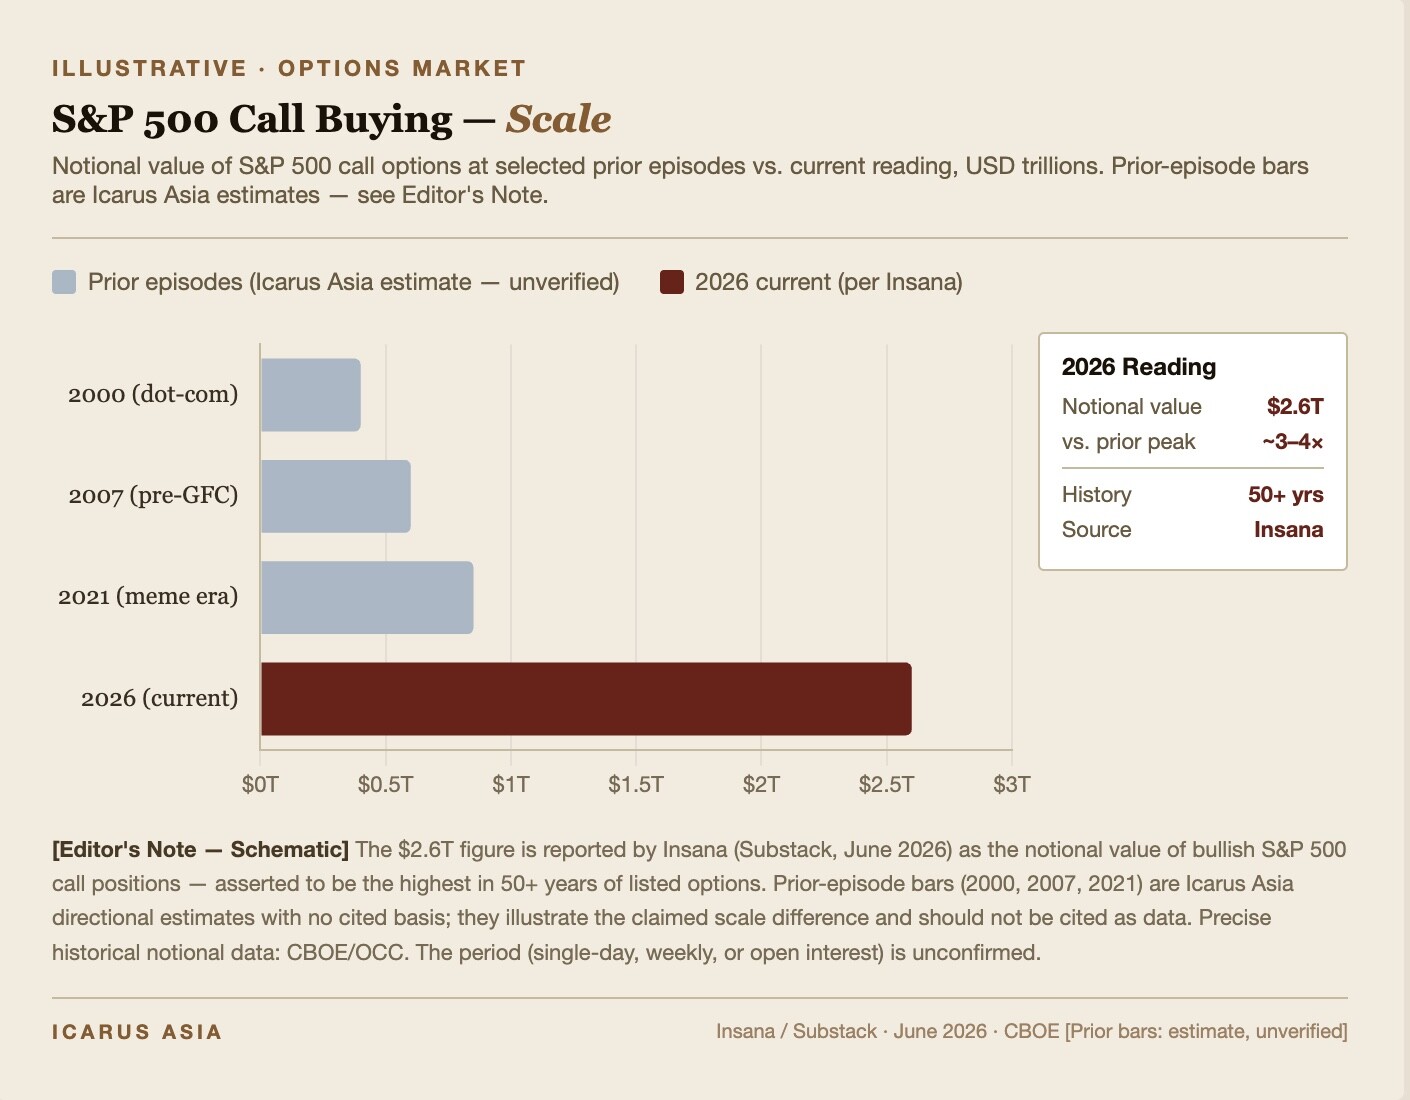Click the dark red 2026 current legend swatch
1410x1100 pixels.
[672, 282]
